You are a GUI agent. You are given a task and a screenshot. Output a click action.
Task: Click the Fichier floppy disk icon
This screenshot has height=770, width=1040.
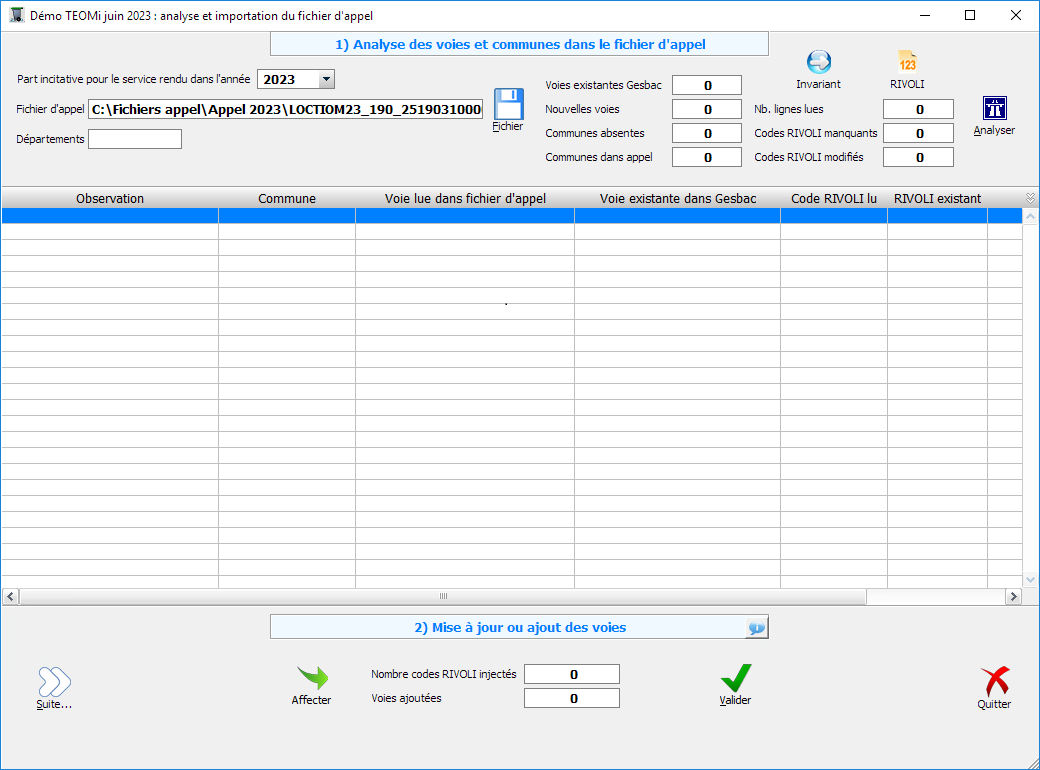pos(508,105)
